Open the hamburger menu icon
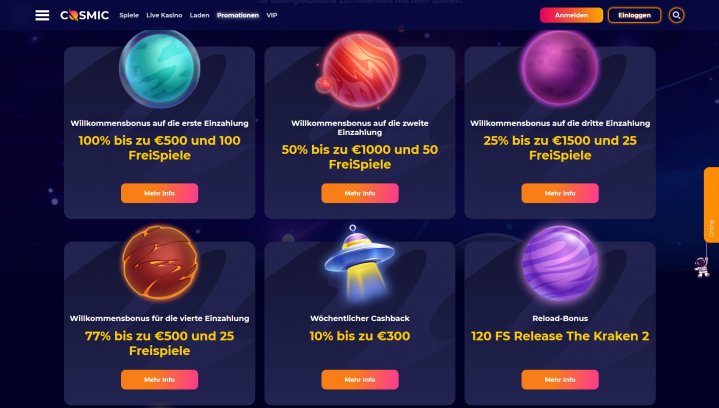Screen dimensions: 719x408 coord(42,15)
